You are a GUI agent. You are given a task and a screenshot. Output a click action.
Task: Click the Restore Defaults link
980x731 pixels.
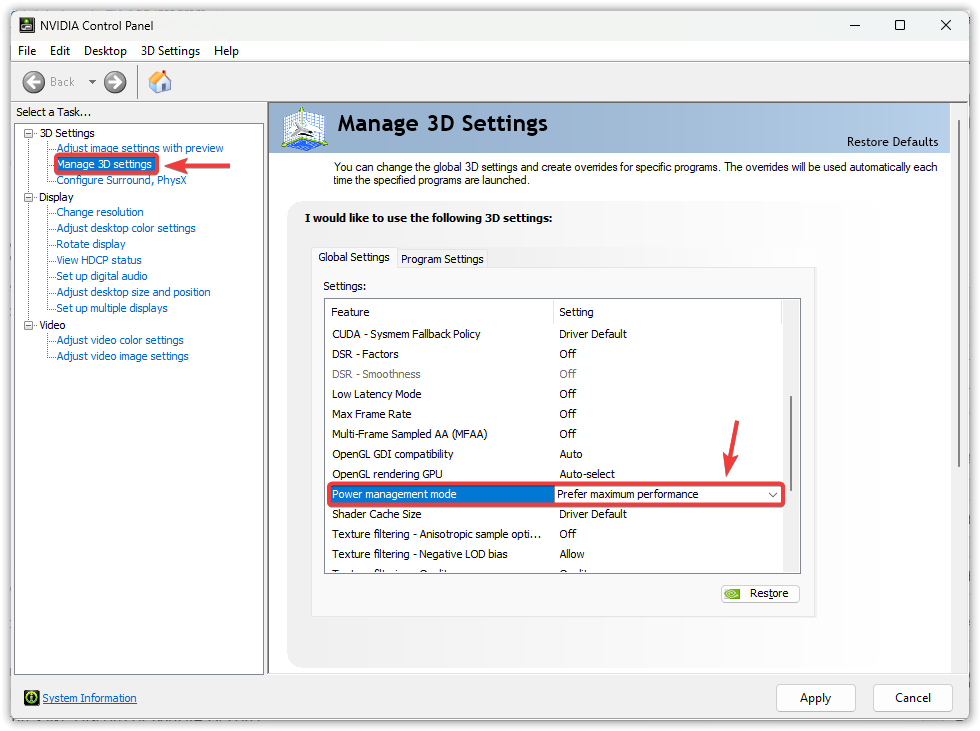892,142
